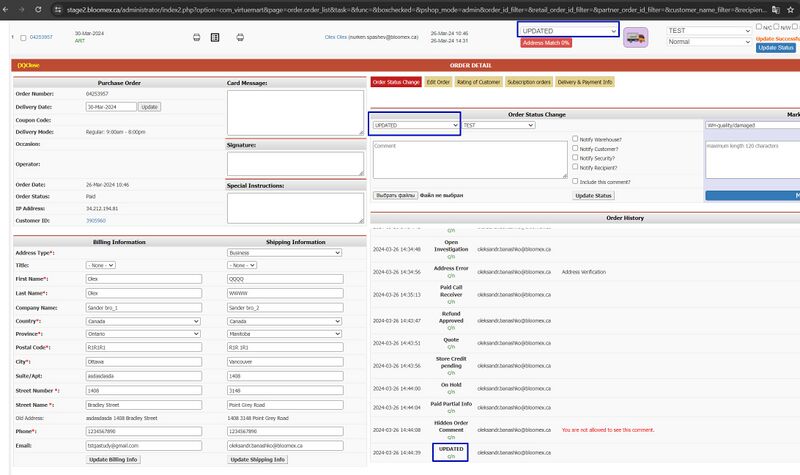Click the (X)Close link

[29, 65]
